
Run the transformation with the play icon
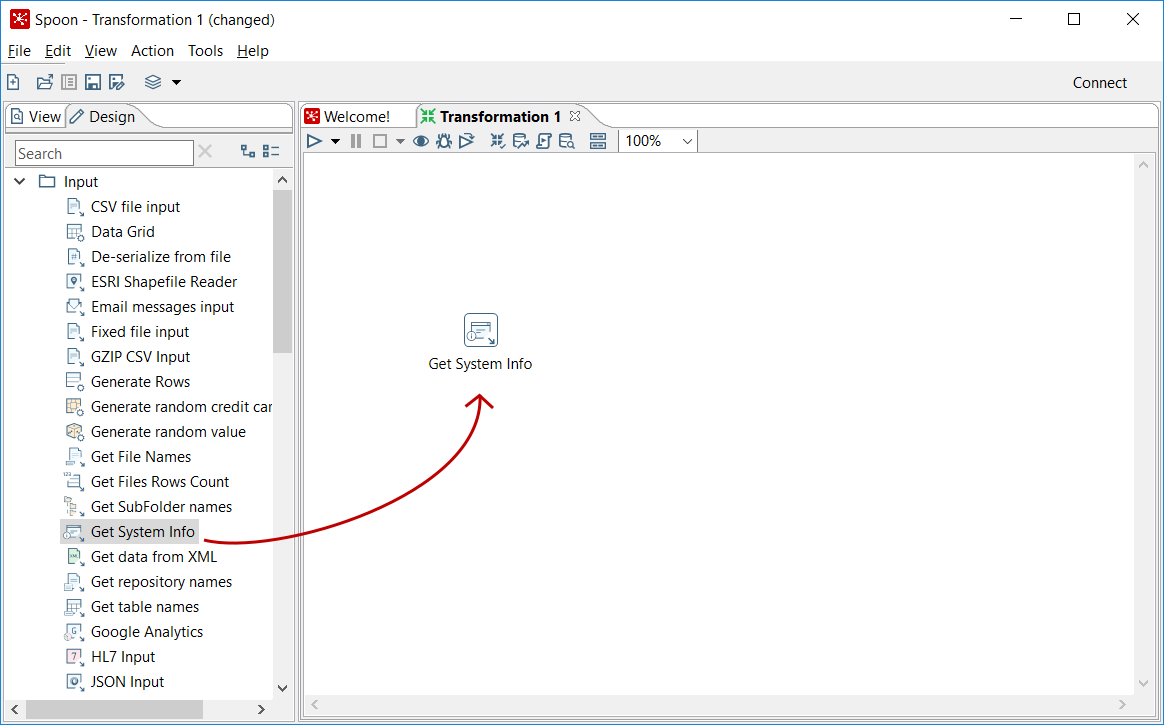[314, 141]
